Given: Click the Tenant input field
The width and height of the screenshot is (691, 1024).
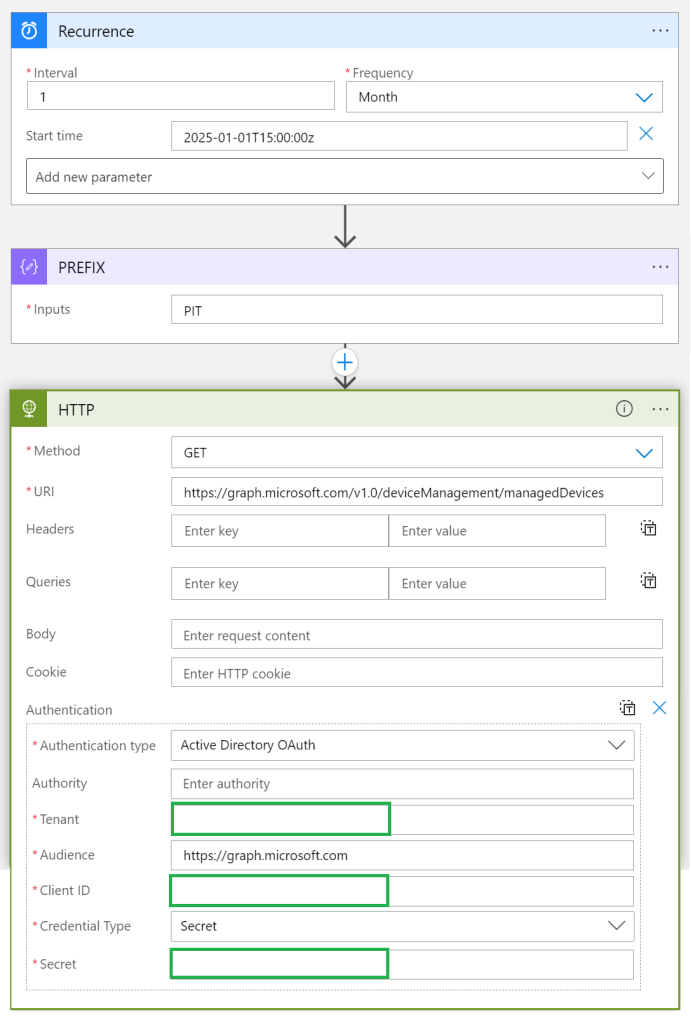Looking at the screenshot, I should click(402, 820).
